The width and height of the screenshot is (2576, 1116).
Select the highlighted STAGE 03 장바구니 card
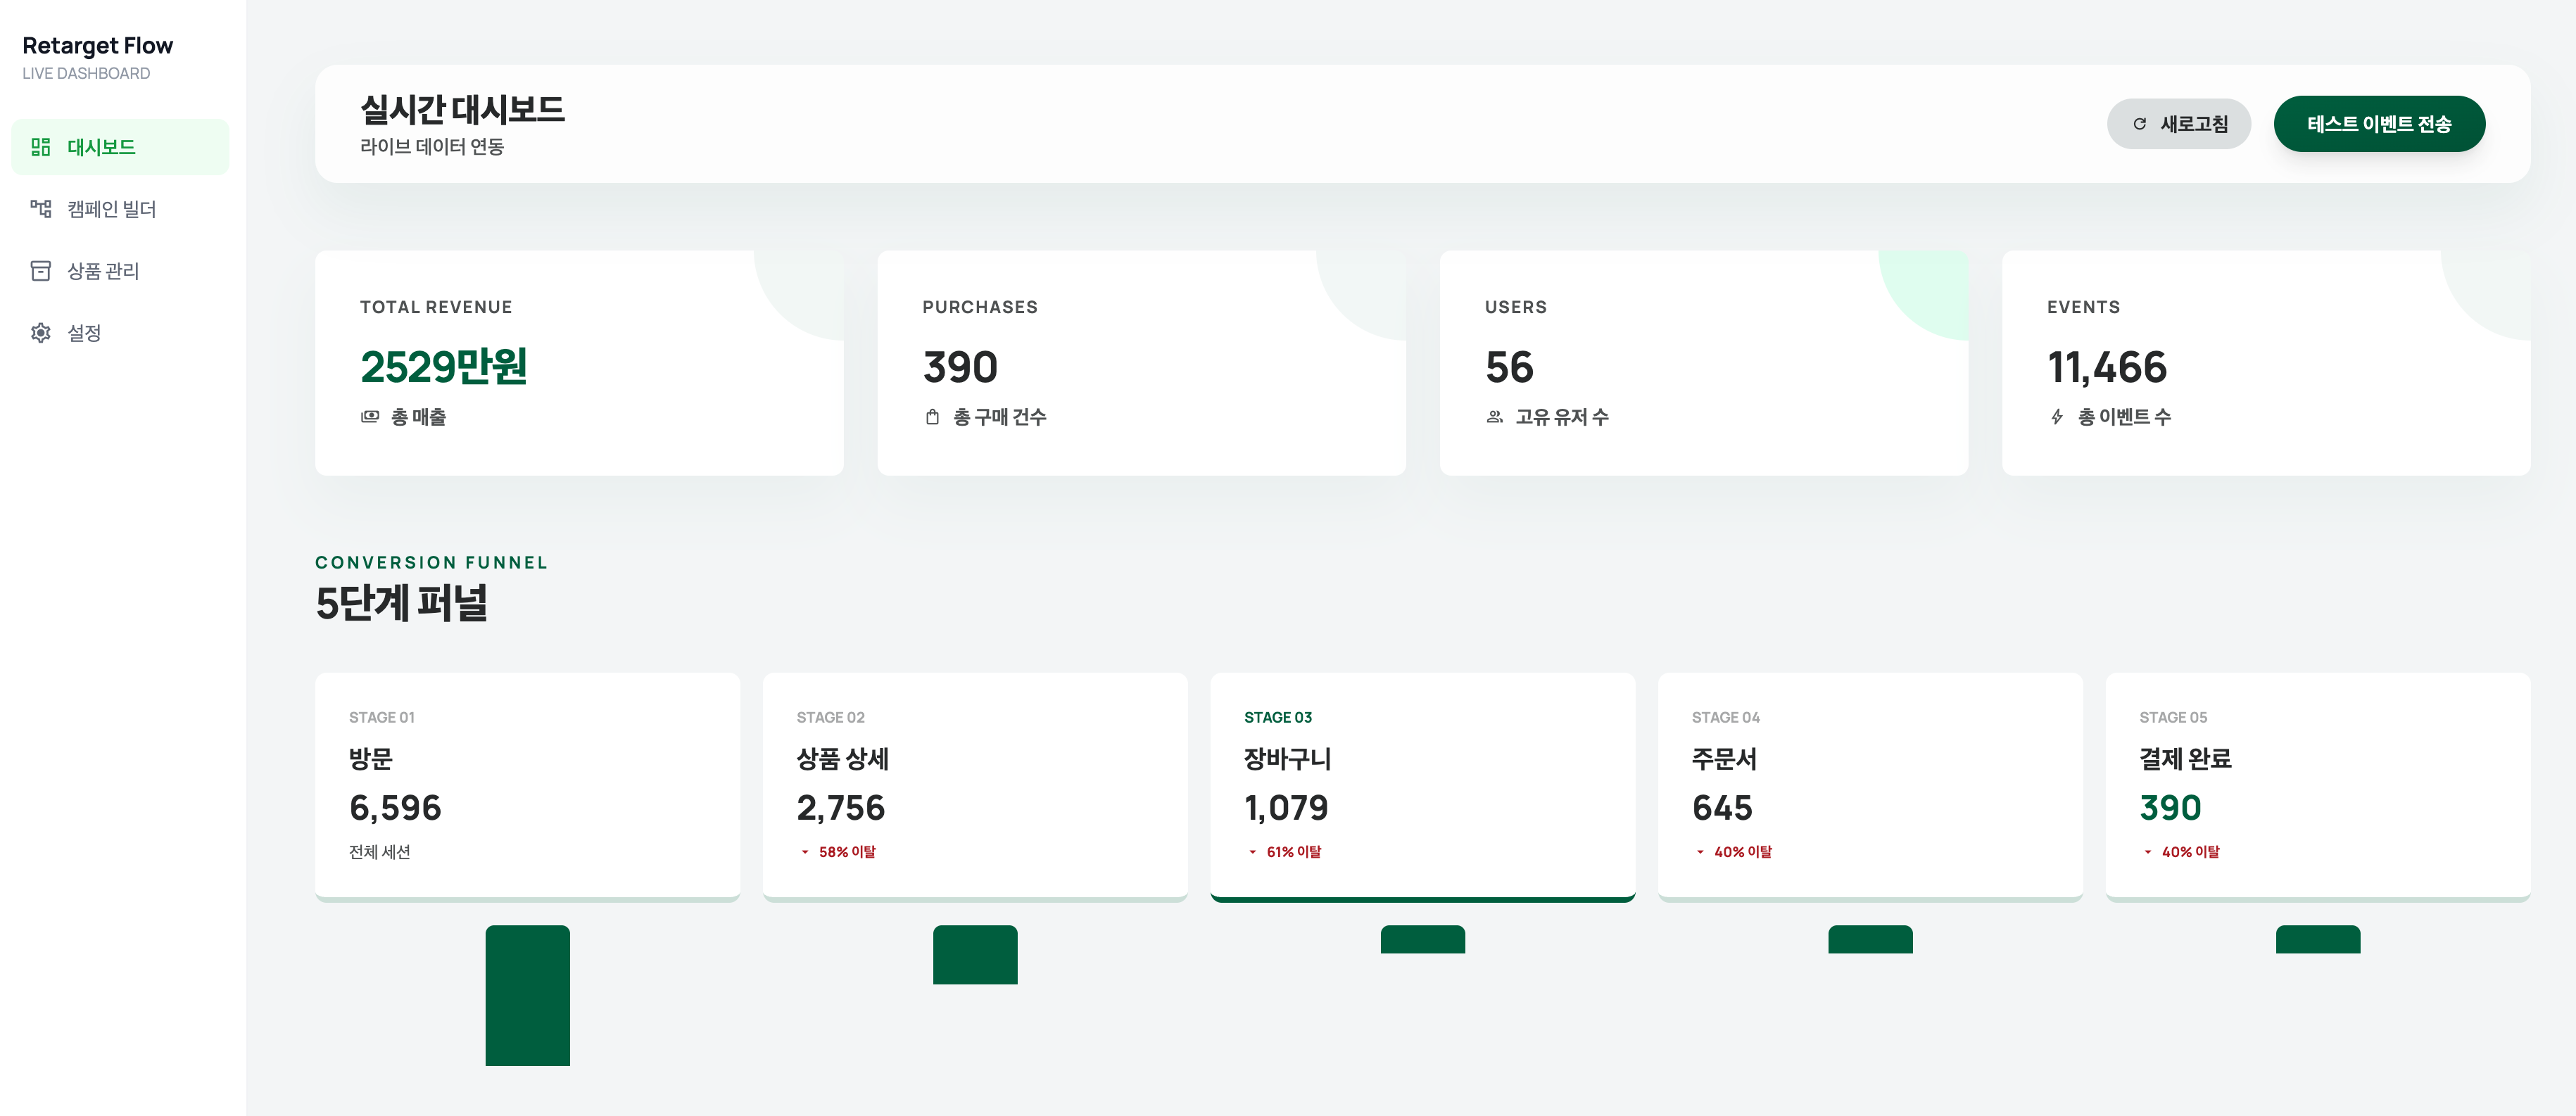(x=1422, y=787)
